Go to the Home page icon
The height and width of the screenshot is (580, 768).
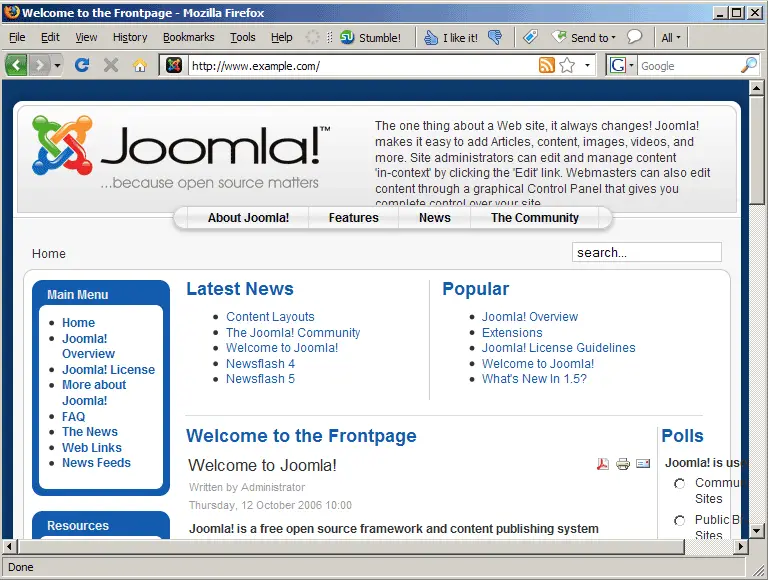pyautogui.click(x=140, y=65)
